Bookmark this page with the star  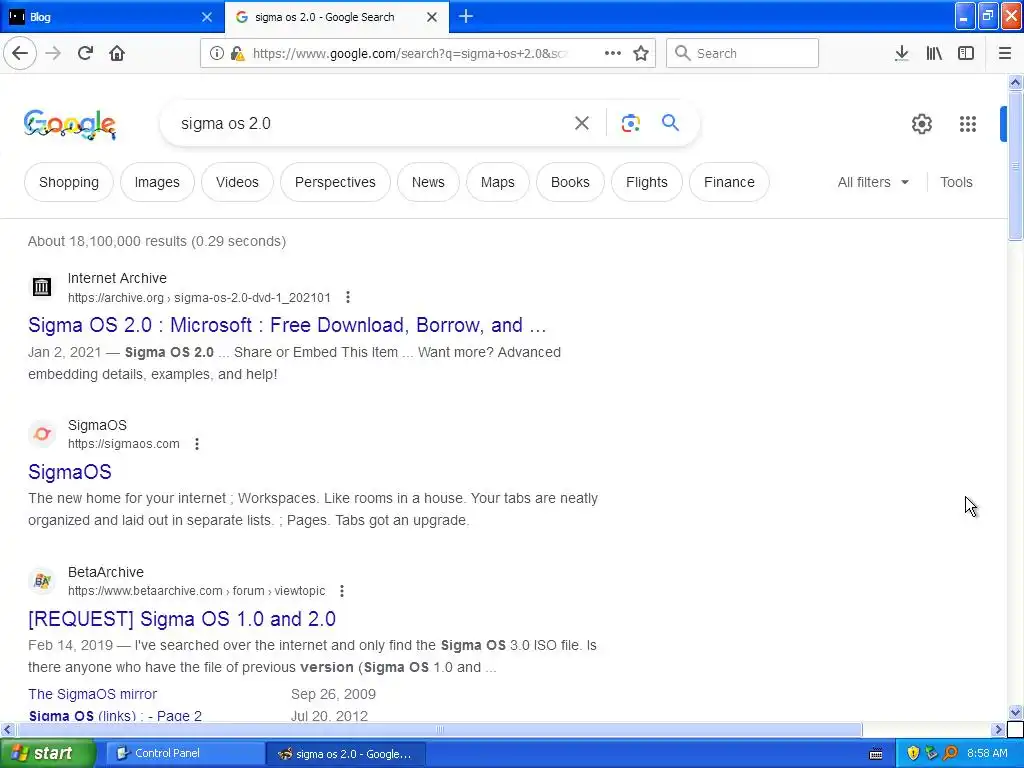641,53
